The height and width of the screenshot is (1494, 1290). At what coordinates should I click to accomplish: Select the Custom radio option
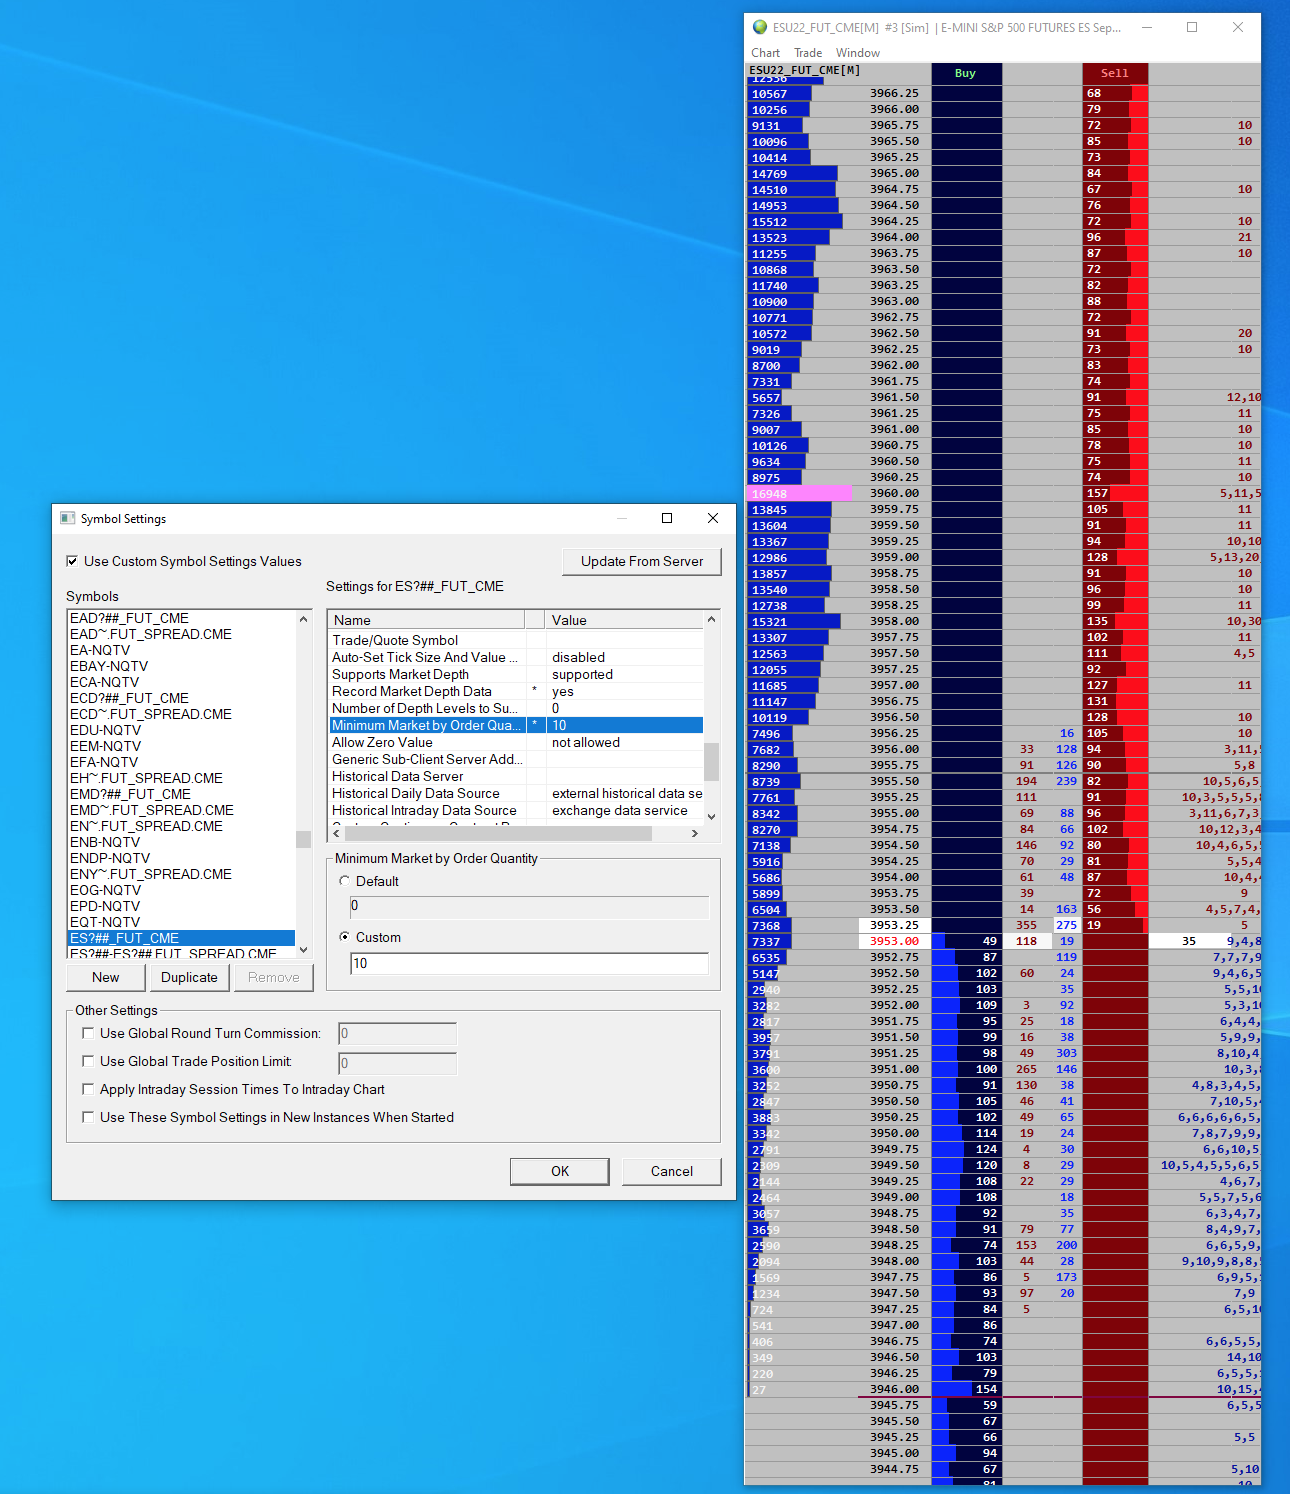[x=345, y=937]
